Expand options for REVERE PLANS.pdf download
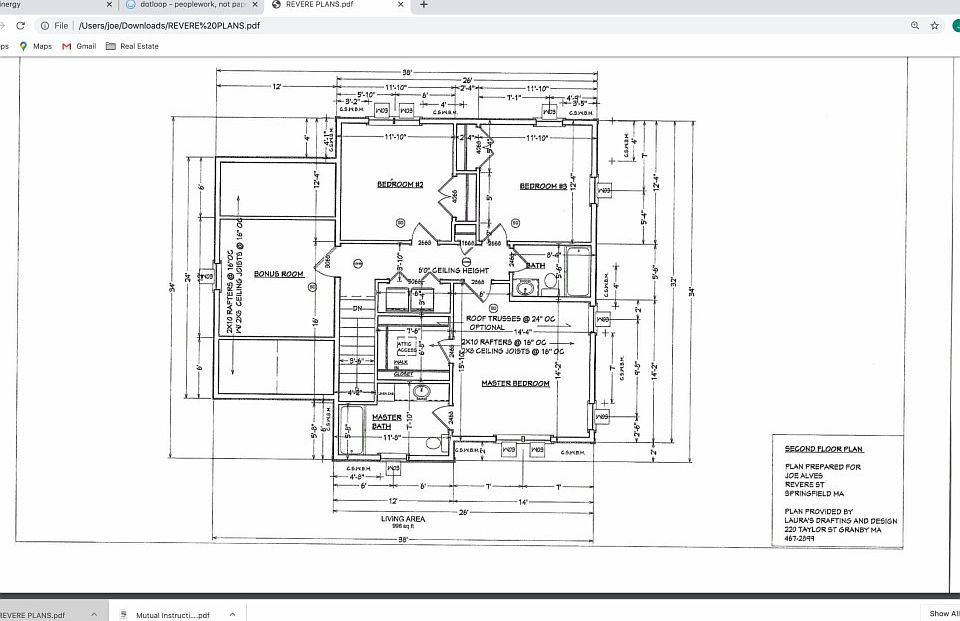The image size is (960, 621). click(94, 614)
